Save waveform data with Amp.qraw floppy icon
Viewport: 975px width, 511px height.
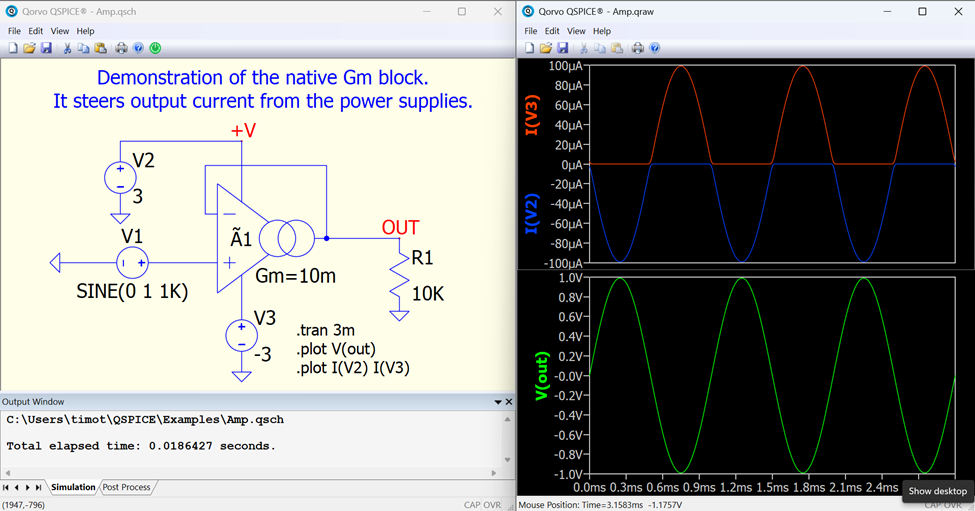pos(563,48)
